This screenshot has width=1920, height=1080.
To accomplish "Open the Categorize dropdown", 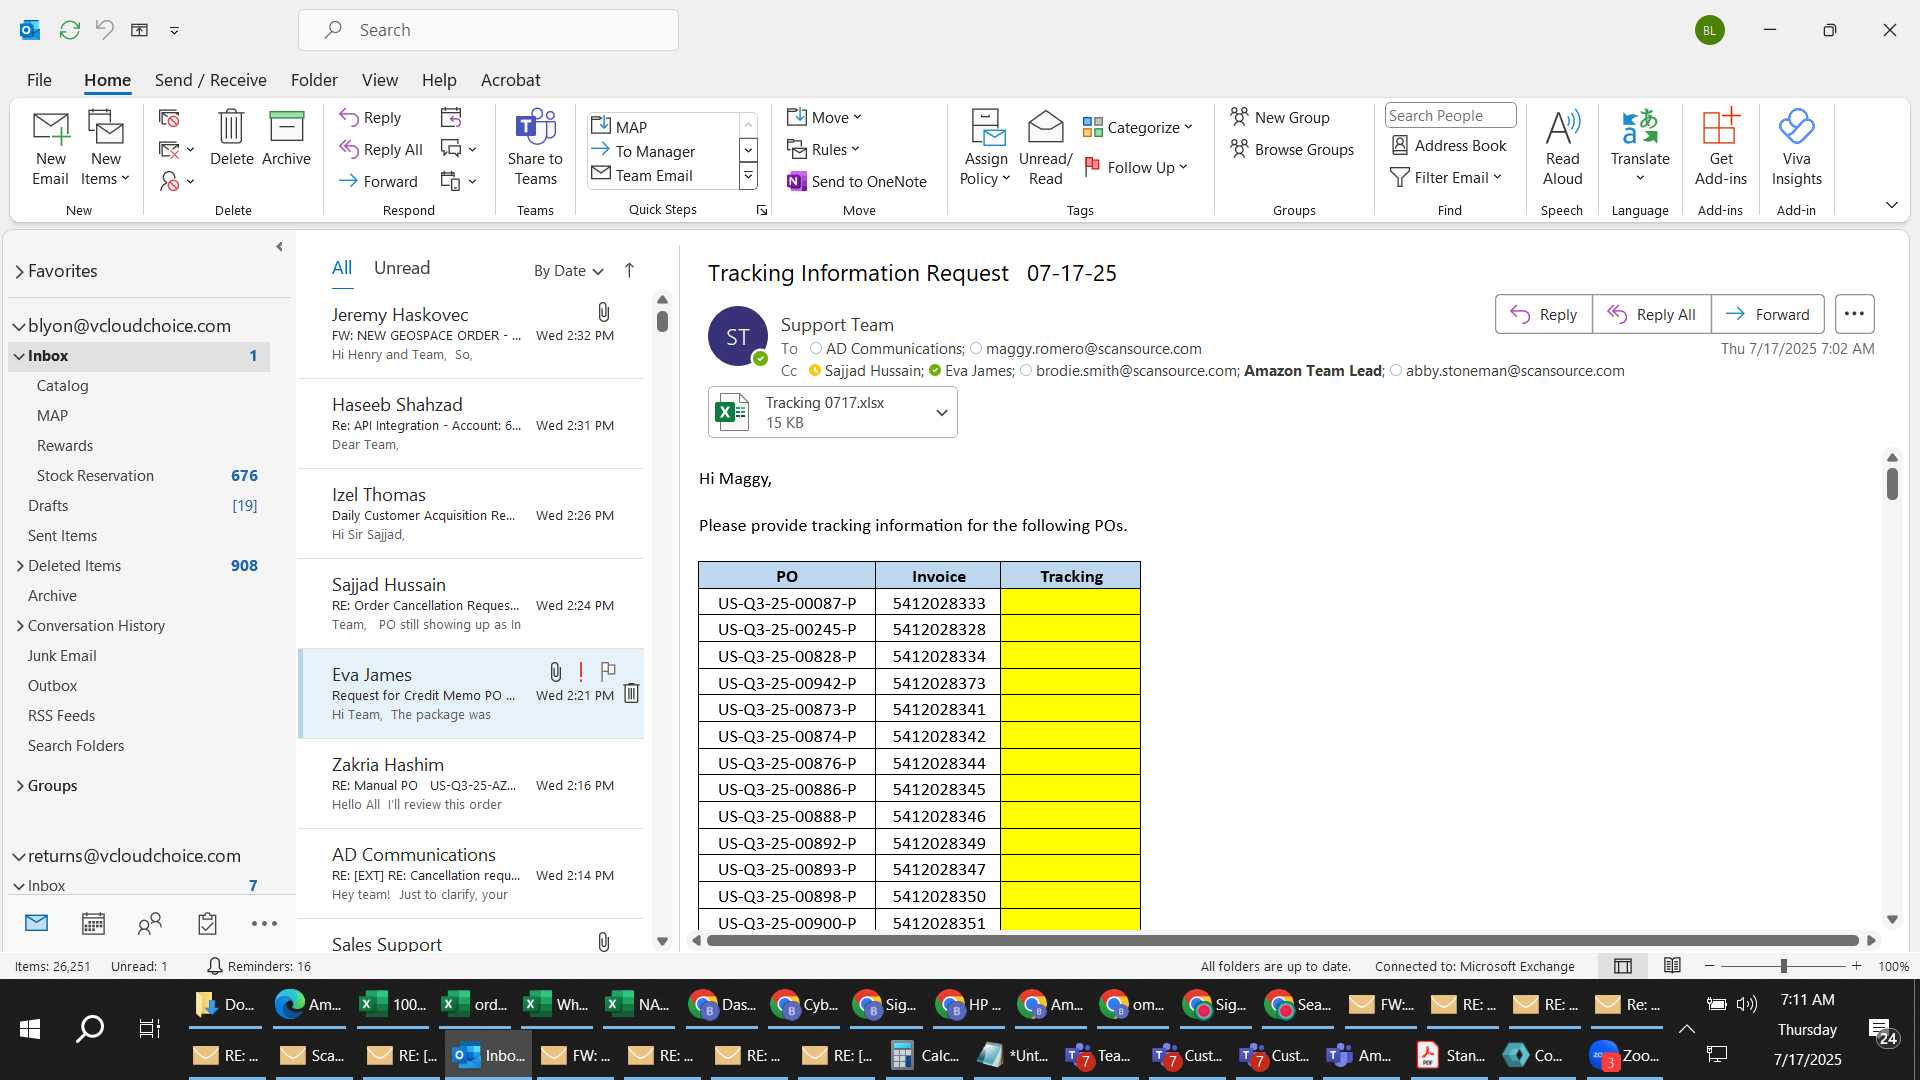I will pos(1138,127).
